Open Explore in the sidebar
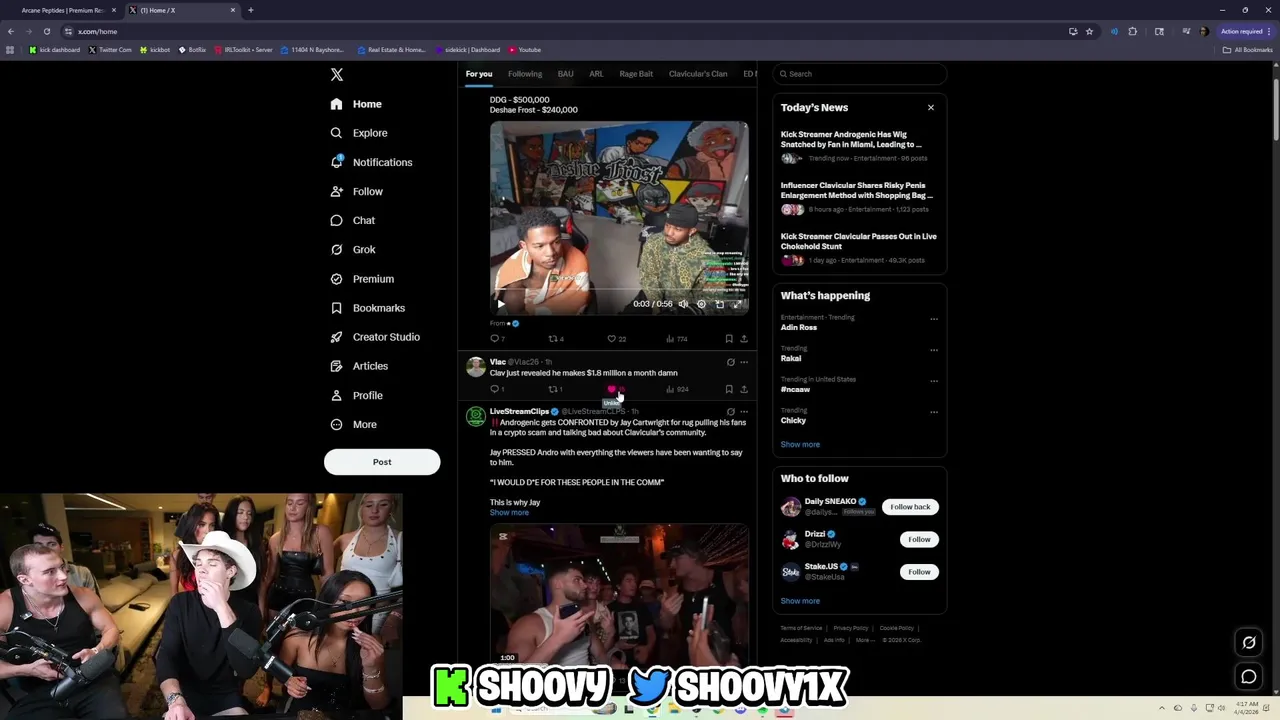 pyautogui.click(x=359, y=133)
